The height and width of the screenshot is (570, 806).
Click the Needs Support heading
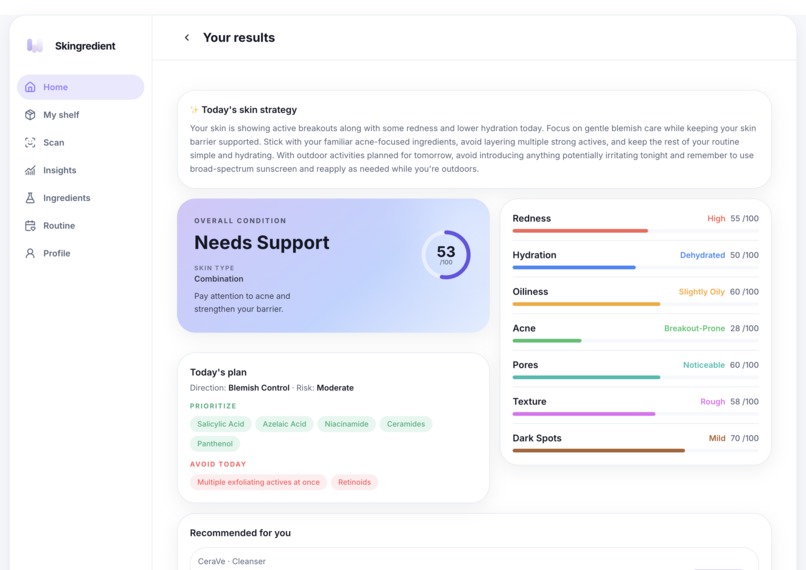262,243
